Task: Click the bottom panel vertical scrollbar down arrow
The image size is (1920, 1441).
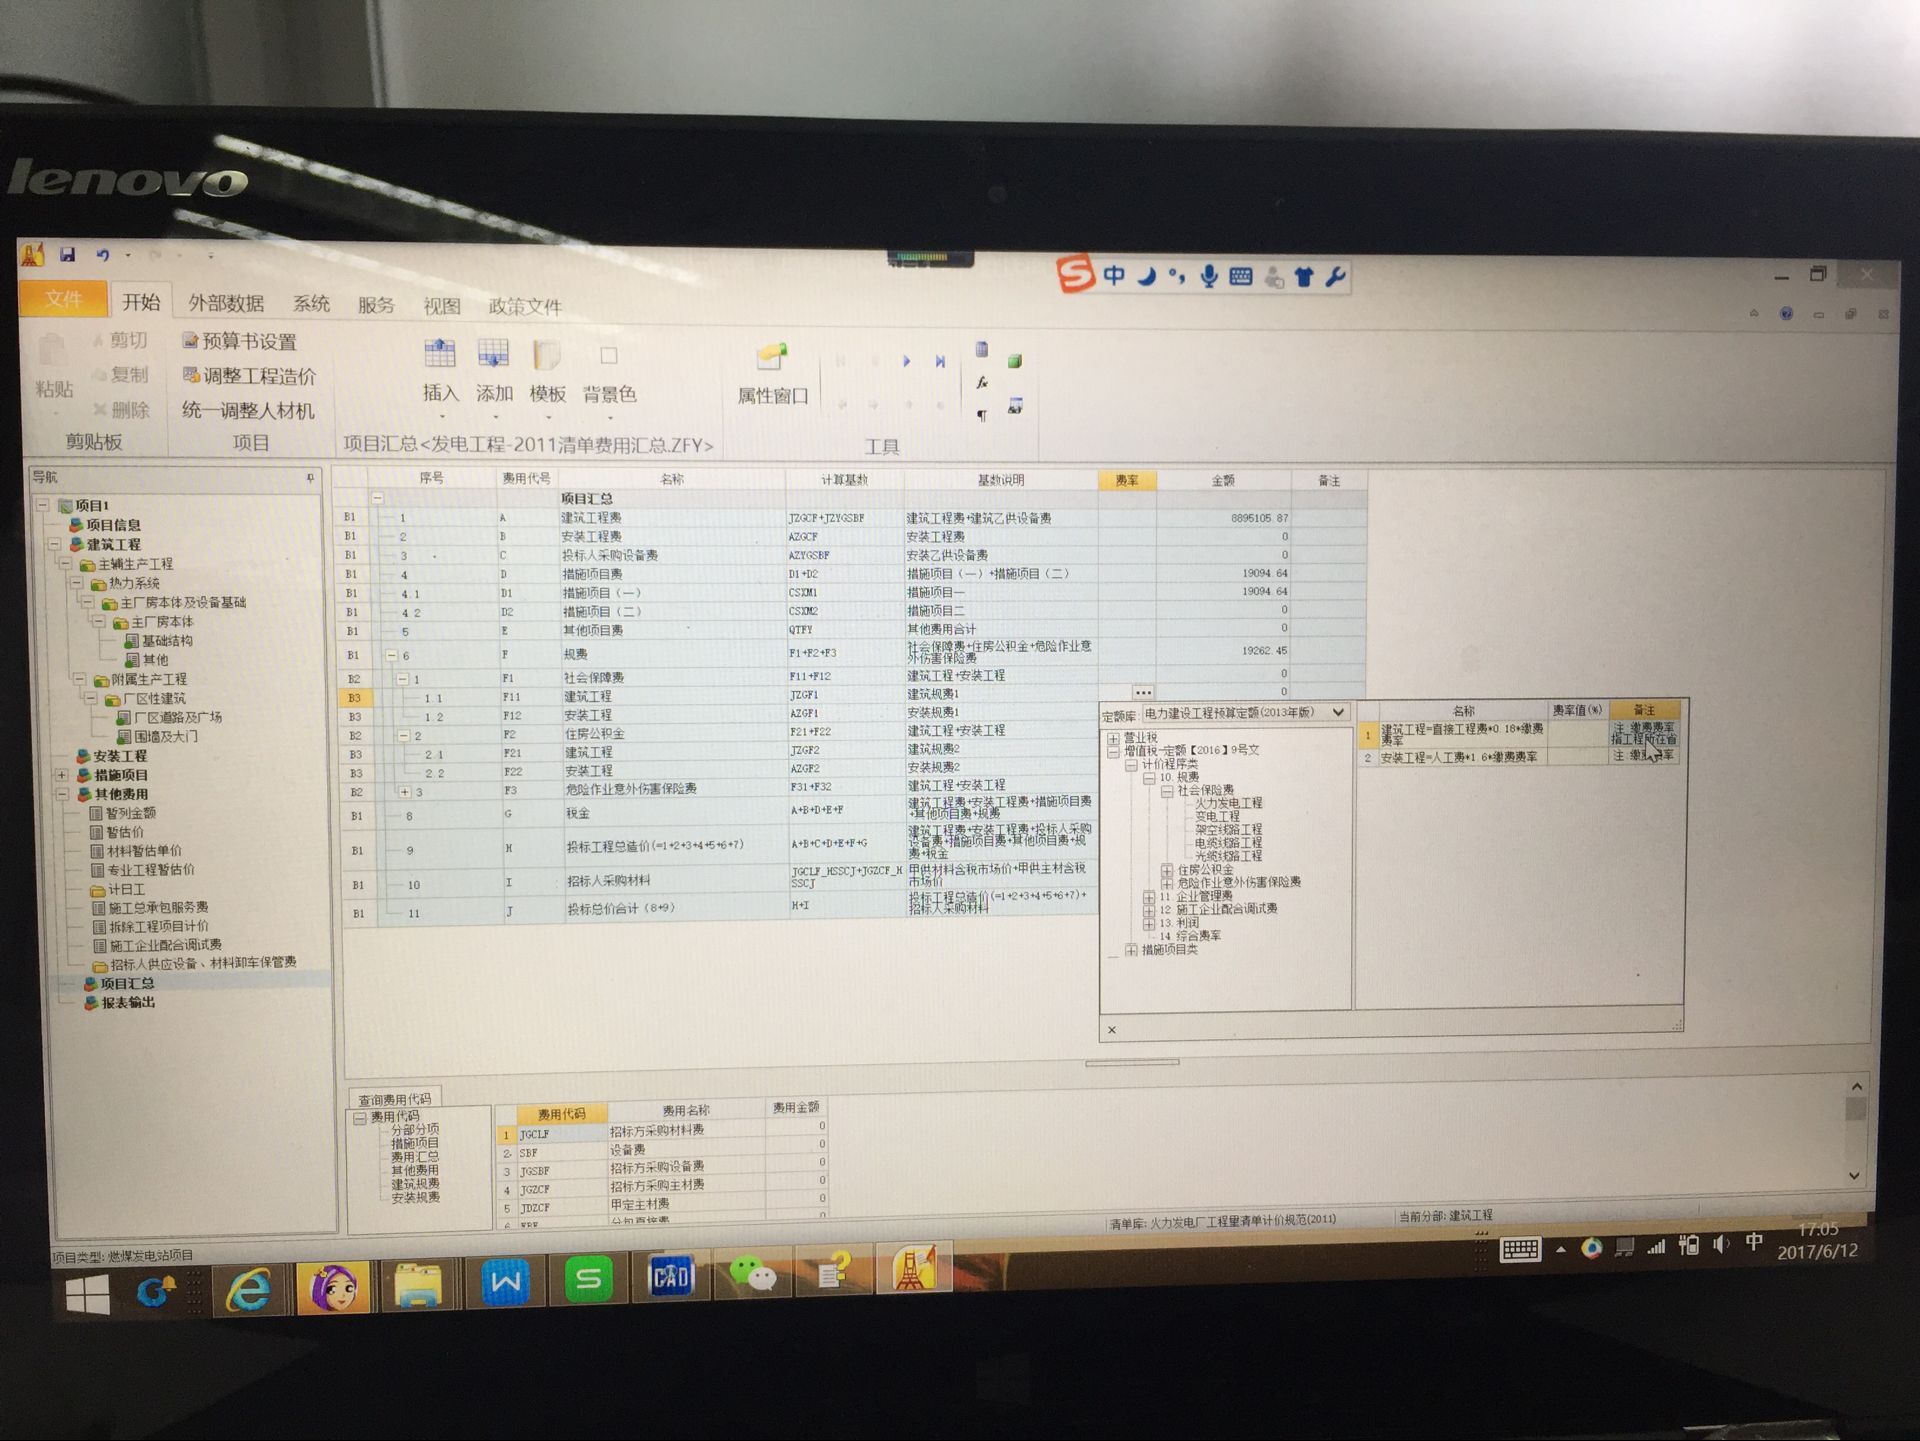Action: click(1855, 1176)
